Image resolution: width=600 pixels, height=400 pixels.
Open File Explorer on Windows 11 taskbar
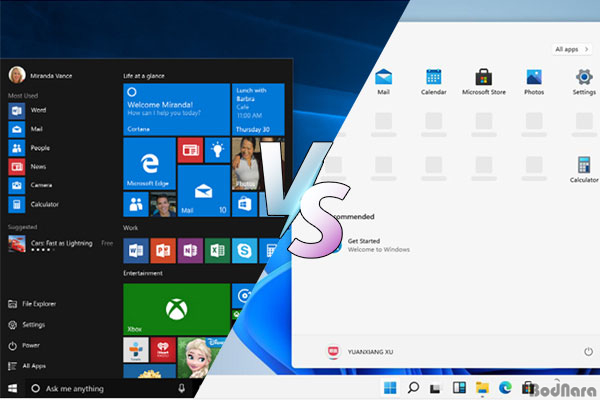482,388
